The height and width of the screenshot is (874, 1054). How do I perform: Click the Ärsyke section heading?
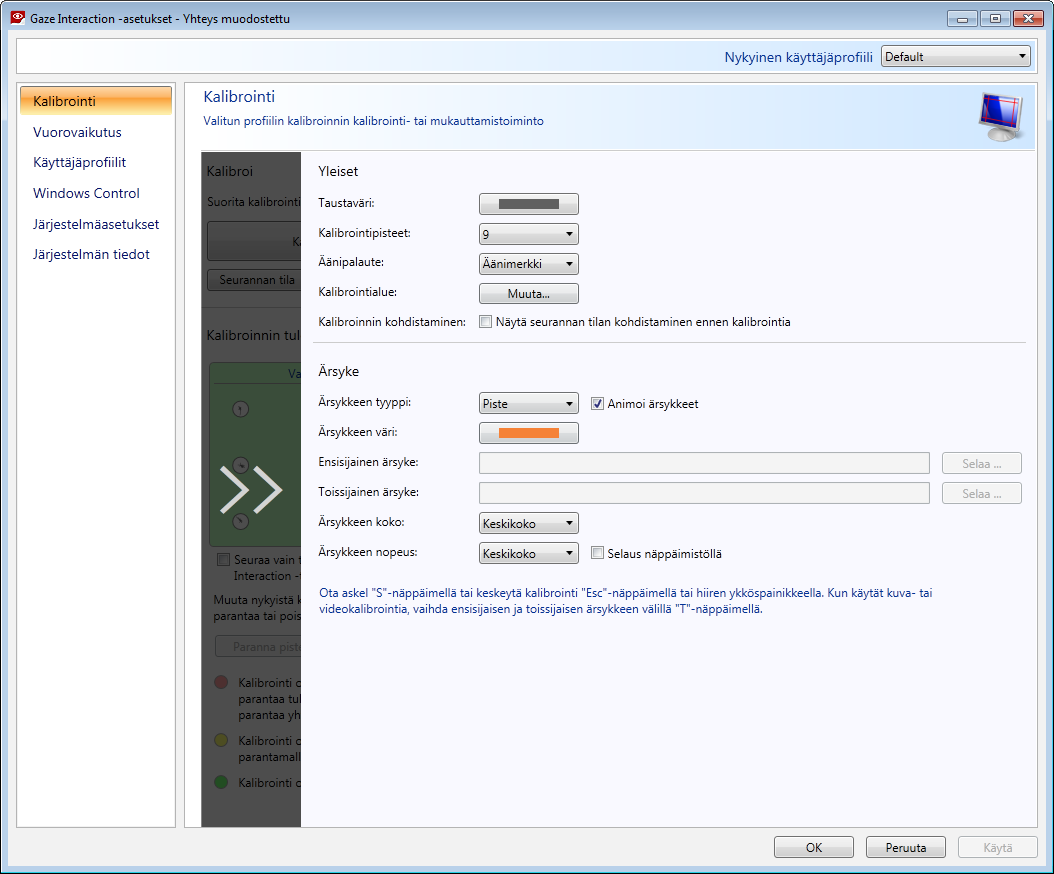pos(339,371)
